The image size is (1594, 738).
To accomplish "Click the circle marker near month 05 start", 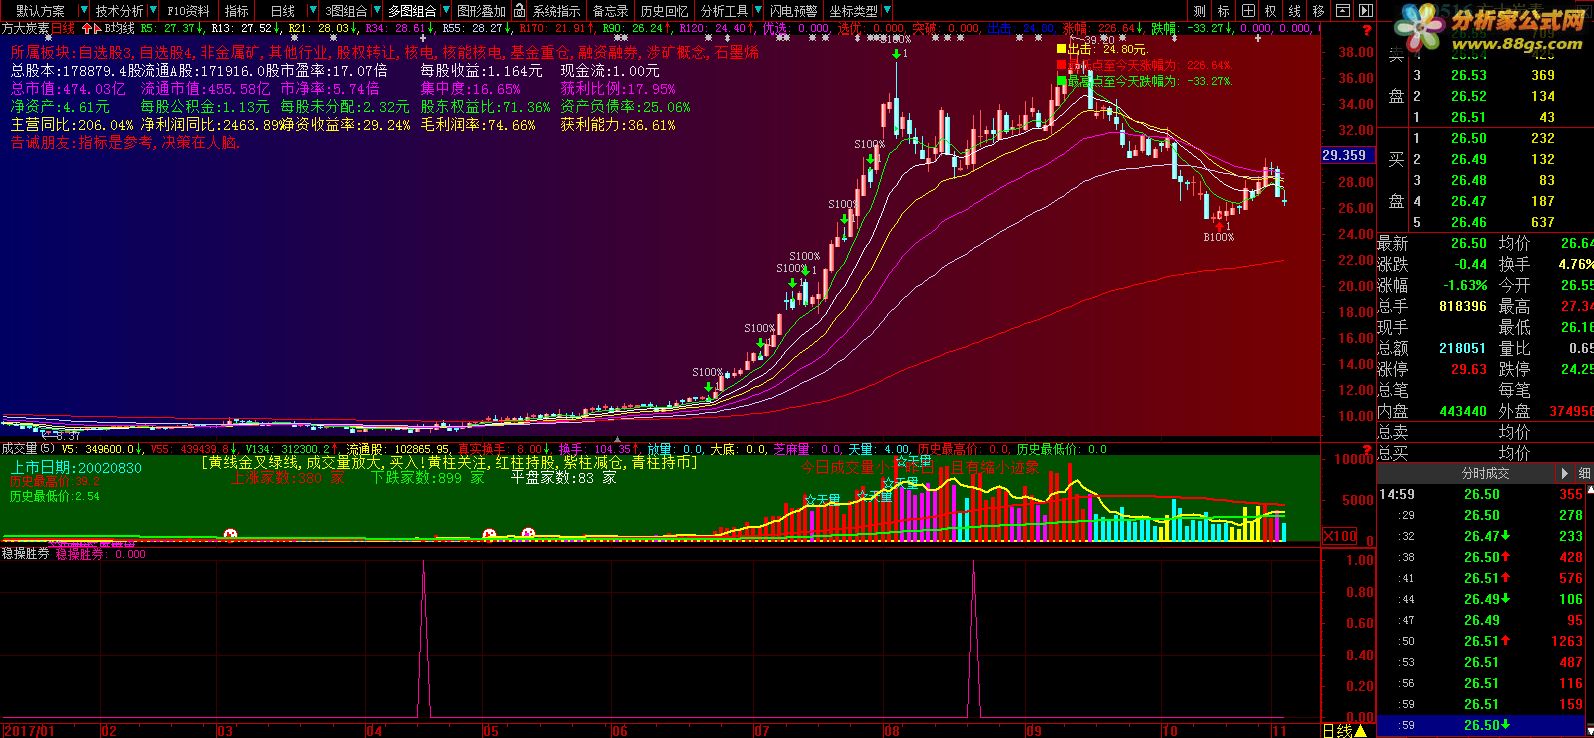I will point(490,535).
